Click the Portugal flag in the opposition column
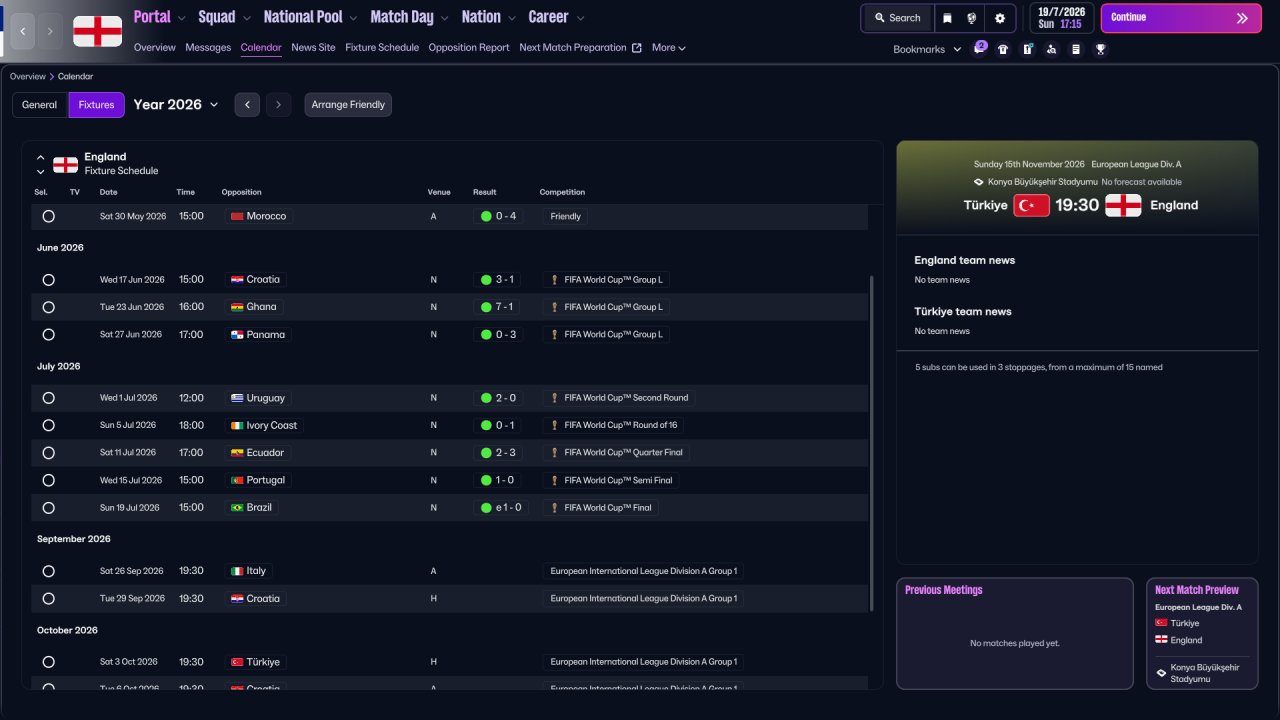Viewport: 1280px width, 720px height. click(237, 480)
